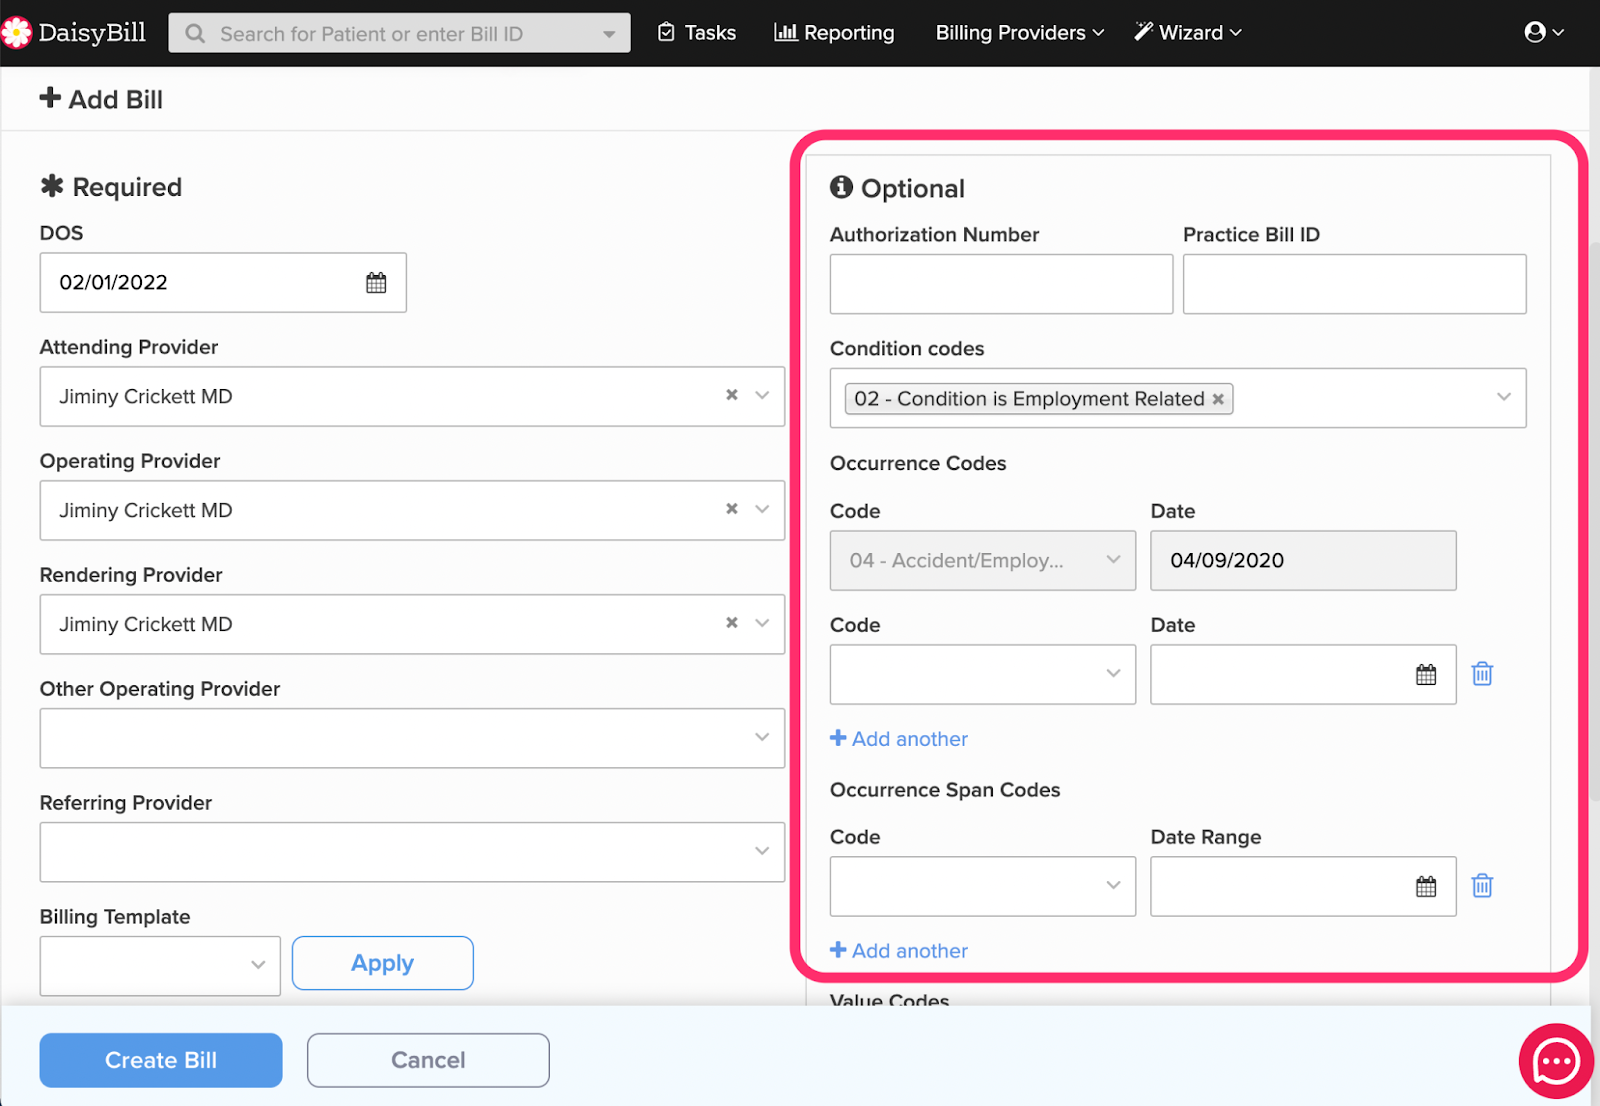This screenshot has width=1600, height=1106.
Task: Open the Date Range calendar picker
Action: click(x=1426, y=887)
